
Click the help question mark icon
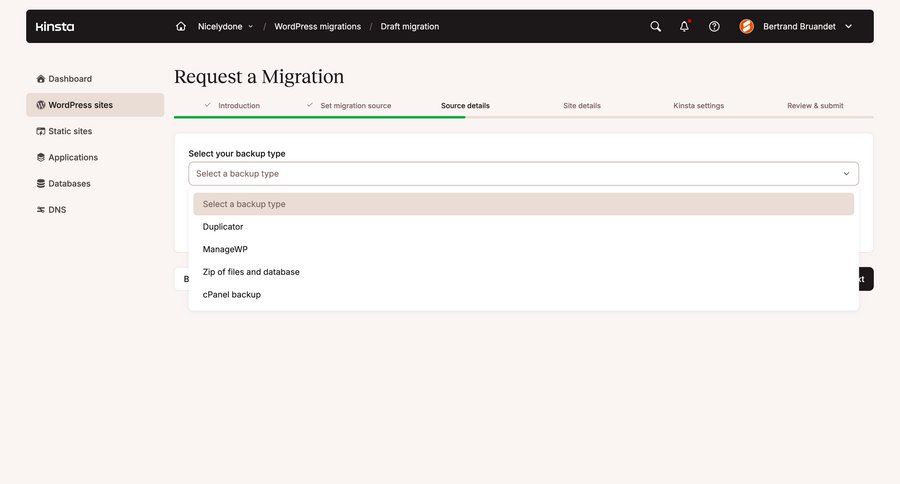click(x=714, y=27)
